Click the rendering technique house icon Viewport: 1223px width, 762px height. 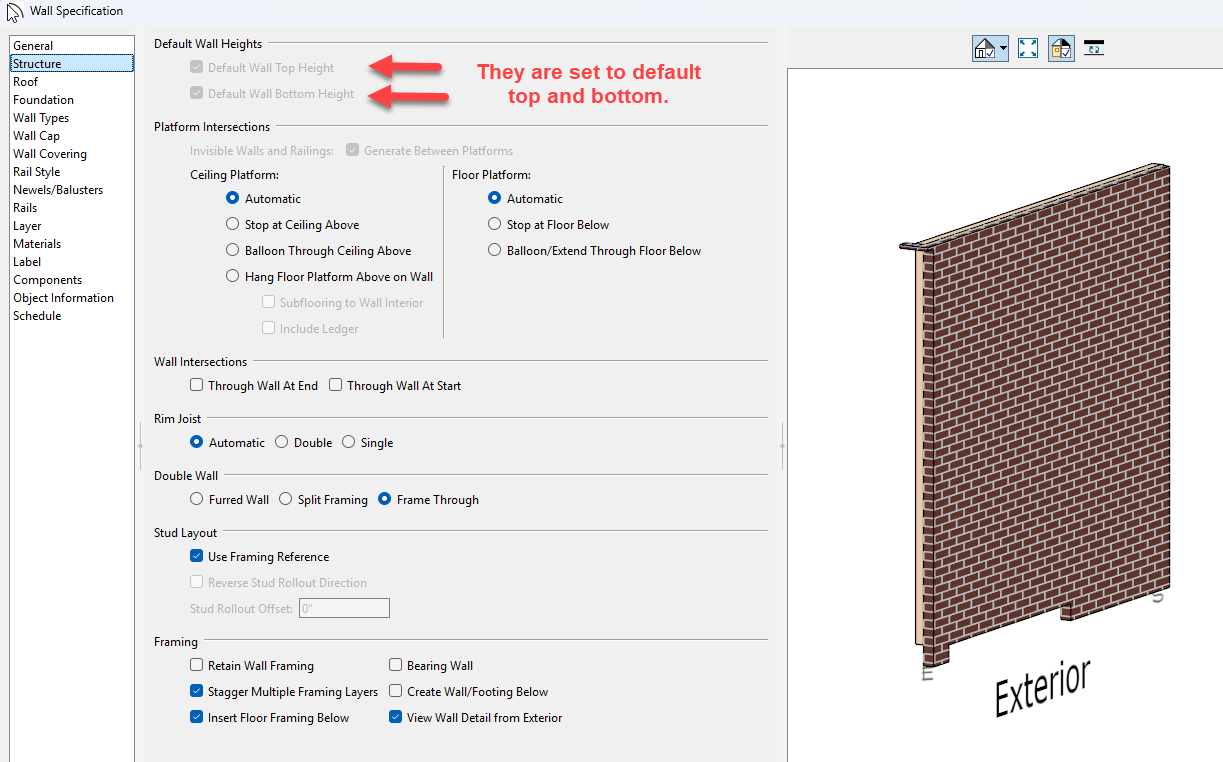coord(984,48)
